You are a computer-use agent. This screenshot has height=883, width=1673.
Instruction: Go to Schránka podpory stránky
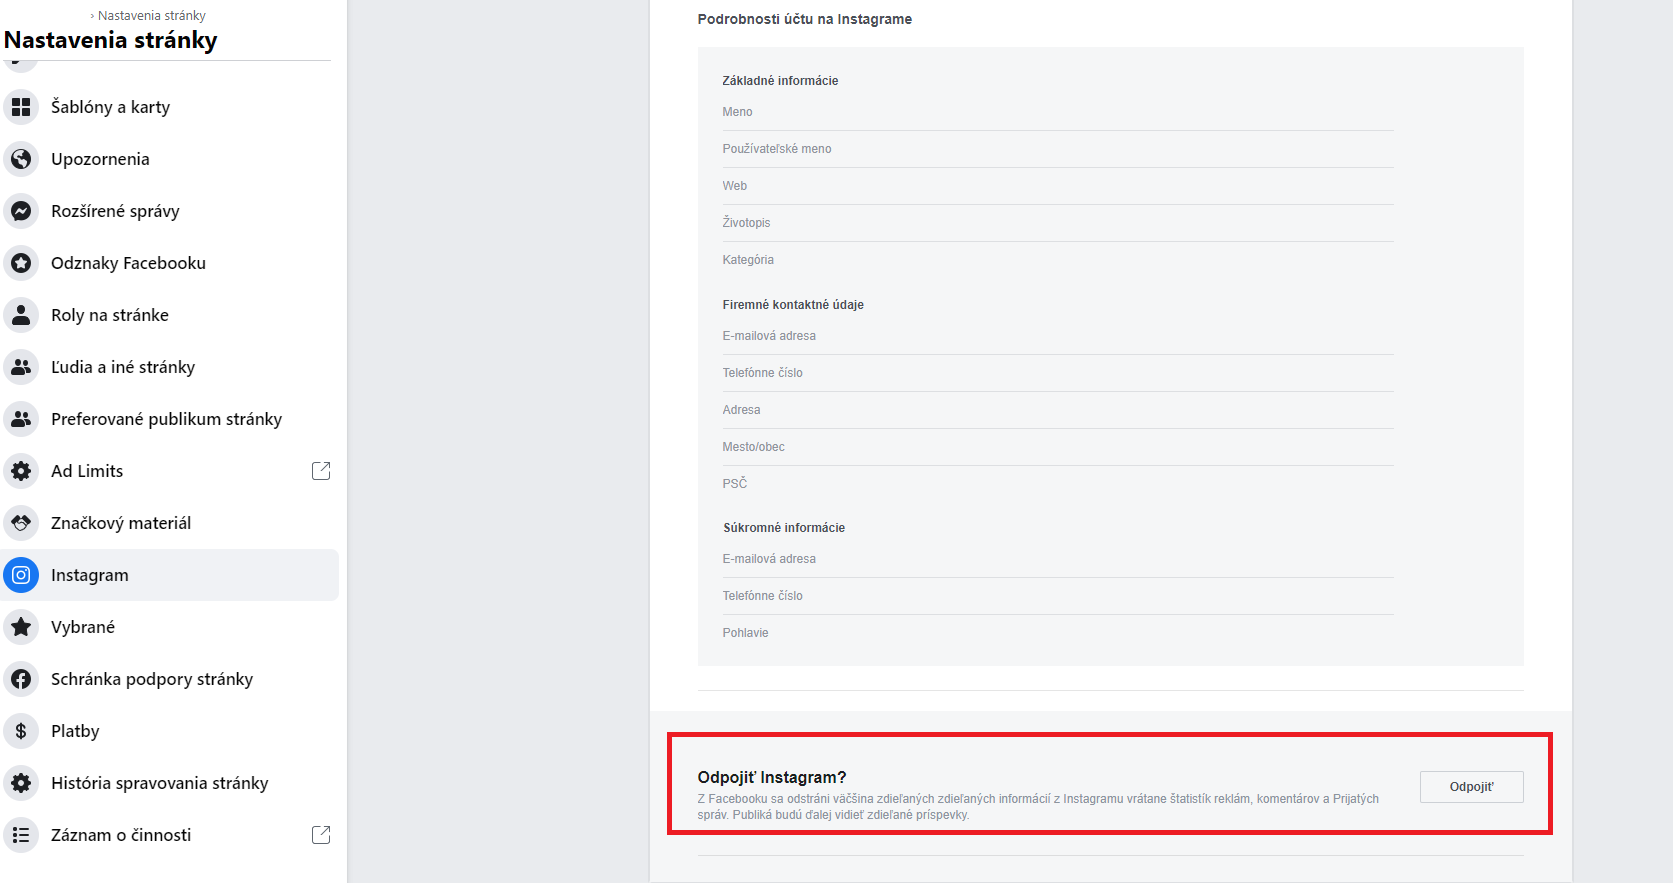tap(170, 679)
